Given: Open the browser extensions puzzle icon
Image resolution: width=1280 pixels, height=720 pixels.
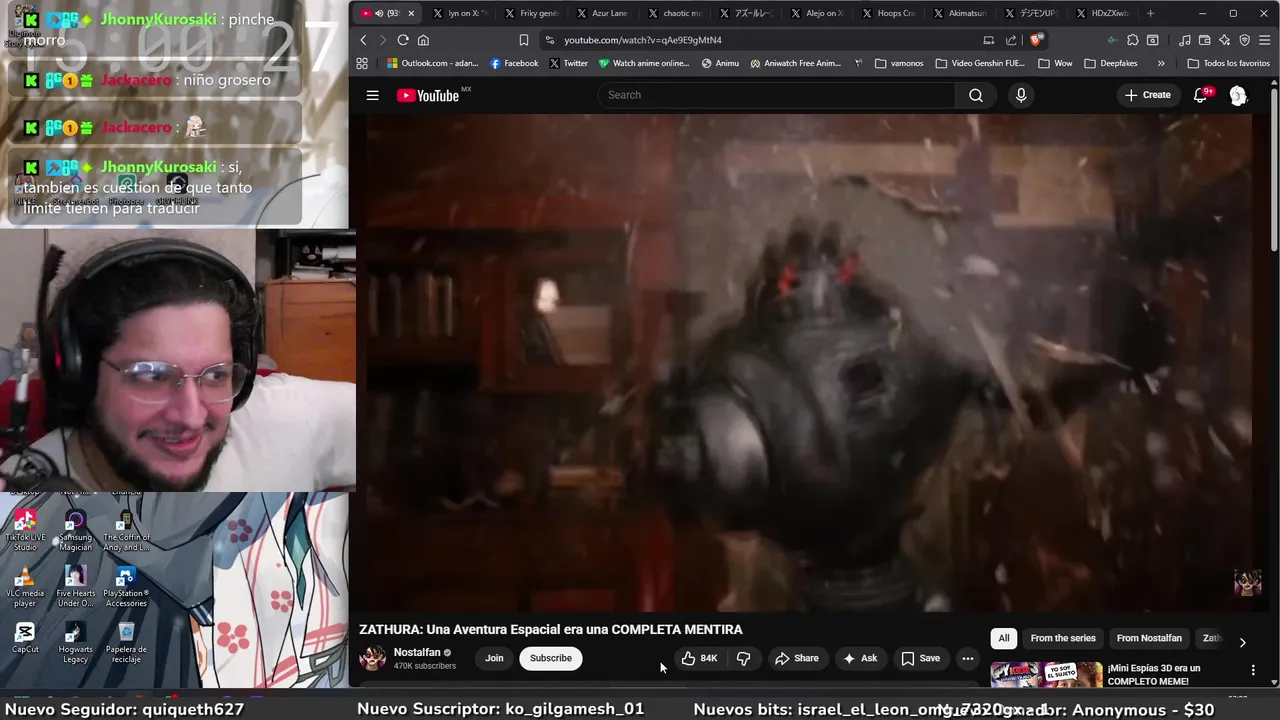Looking at the screenshot, I should (x=1132, y=40).
